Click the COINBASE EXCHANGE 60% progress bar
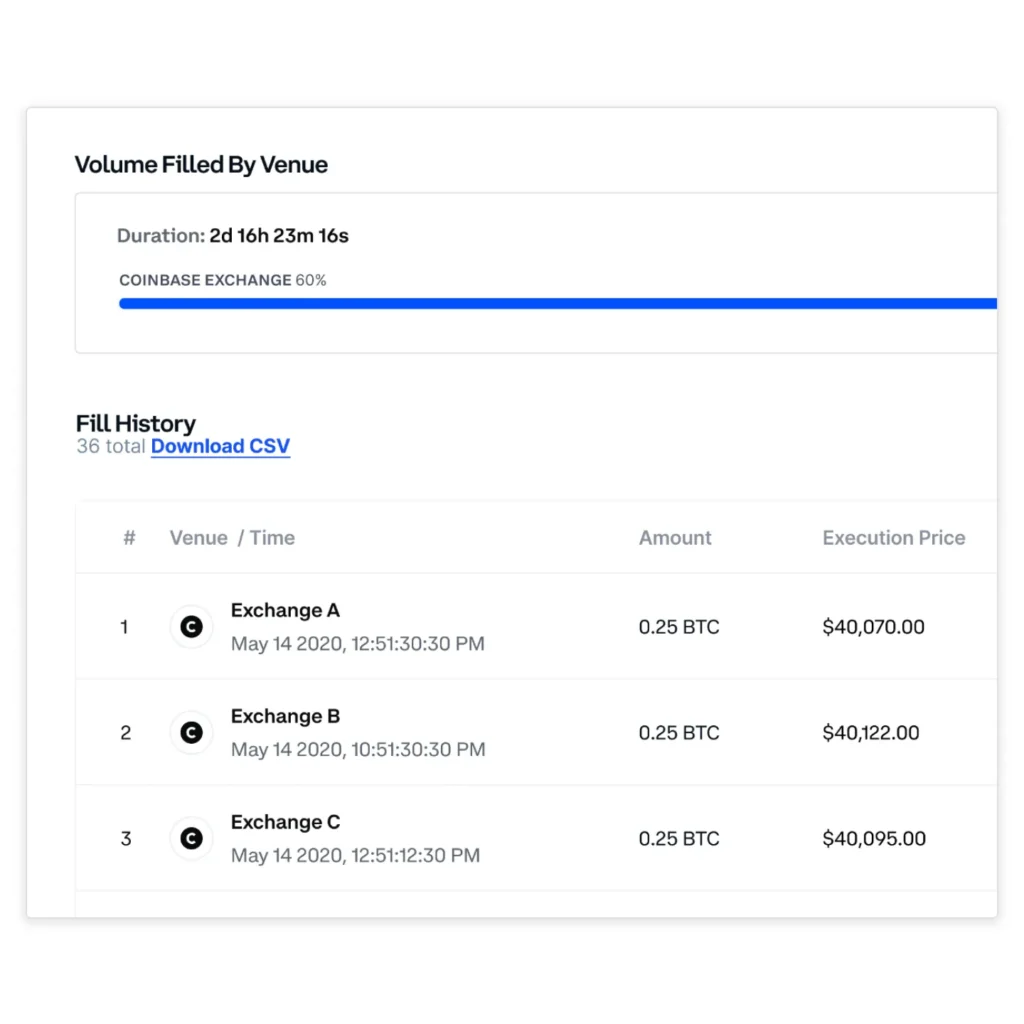 [x=560, y=303]
